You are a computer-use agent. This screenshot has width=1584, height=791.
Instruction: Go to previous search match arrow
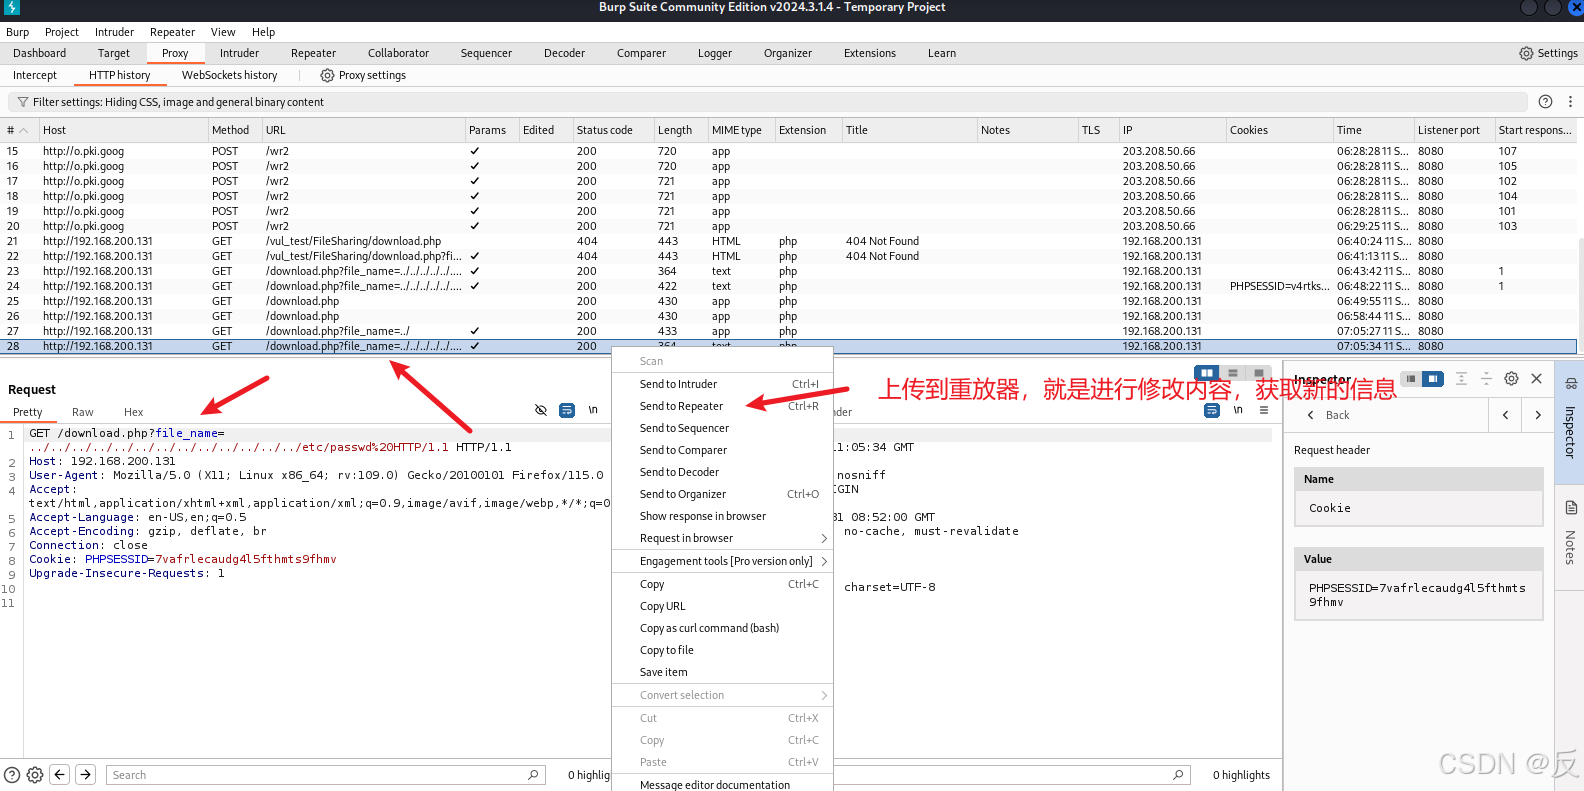point(60,774)
